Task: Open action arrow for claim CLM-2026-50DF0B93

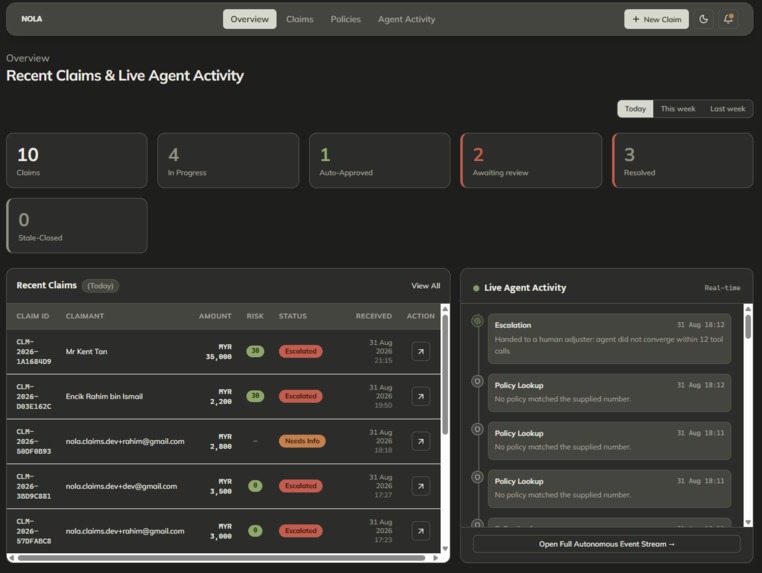Action: (421, 441)
